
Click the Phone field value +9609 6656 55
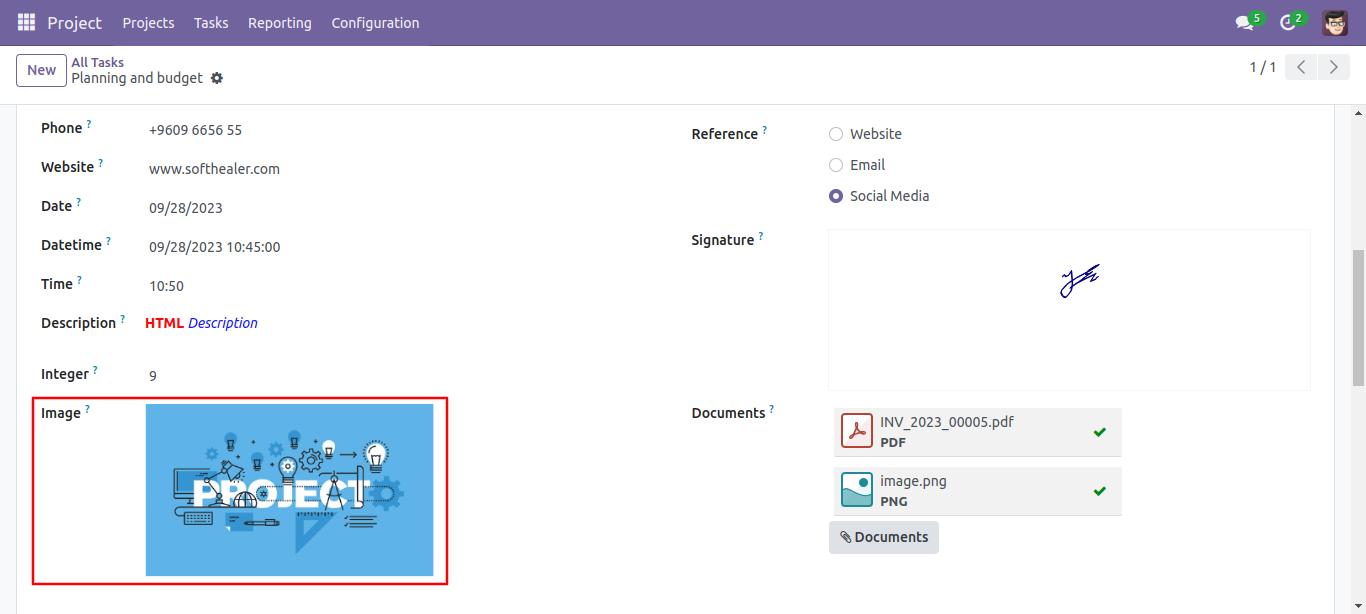(195, 130)
